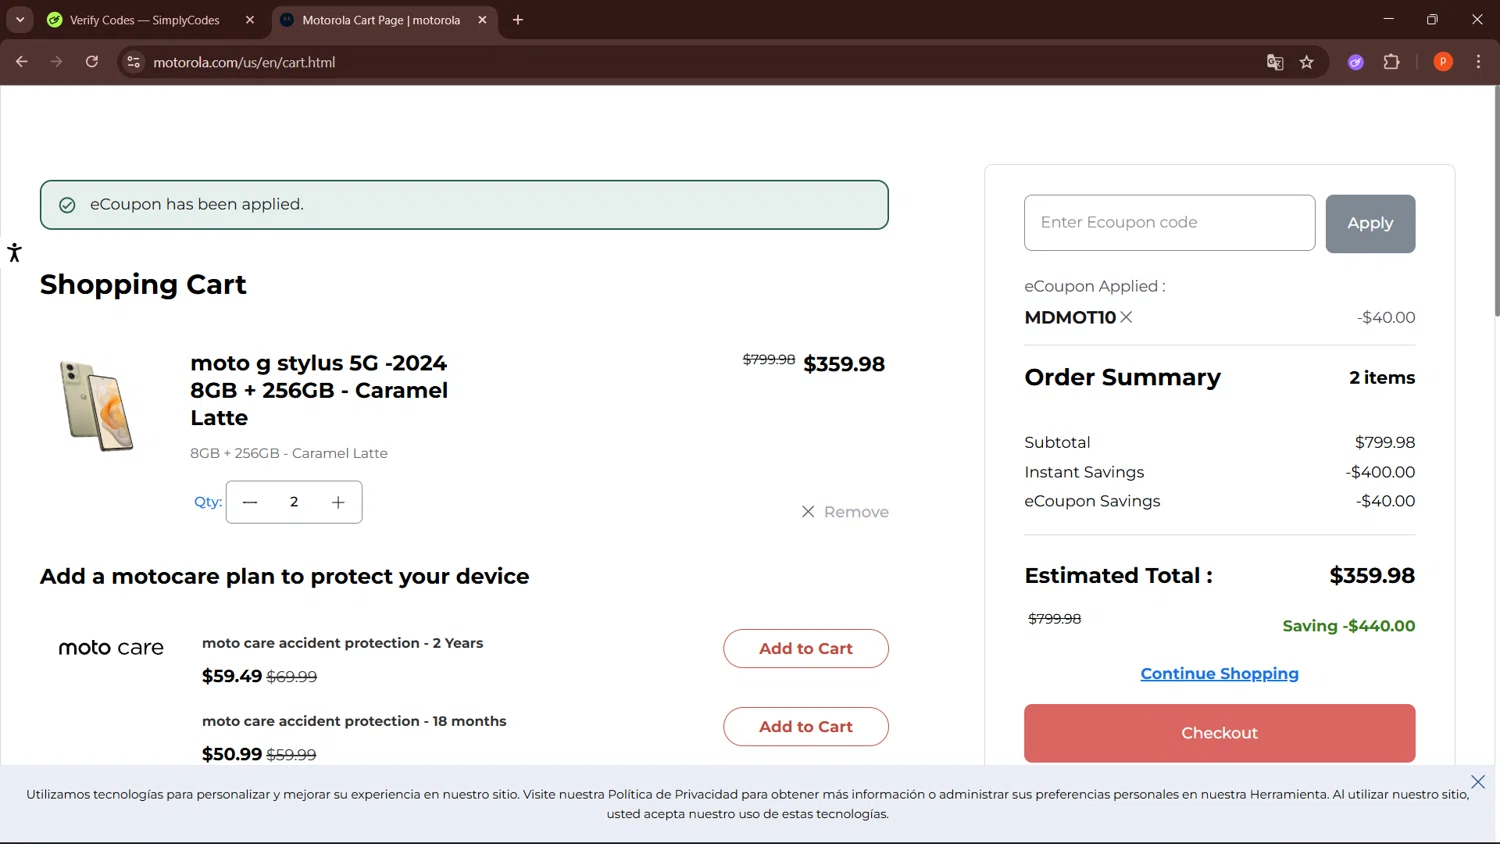Viewport: 1500px width, 844px height.
Task: Decrease phone quantity with minus button
Action: click(x=250, y=502)
